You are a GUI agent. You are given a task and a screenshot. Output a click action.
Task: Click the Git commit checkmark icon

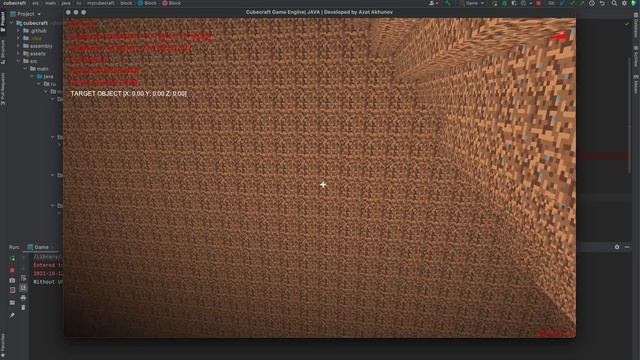pyautogui.click(x=572, y=3)
